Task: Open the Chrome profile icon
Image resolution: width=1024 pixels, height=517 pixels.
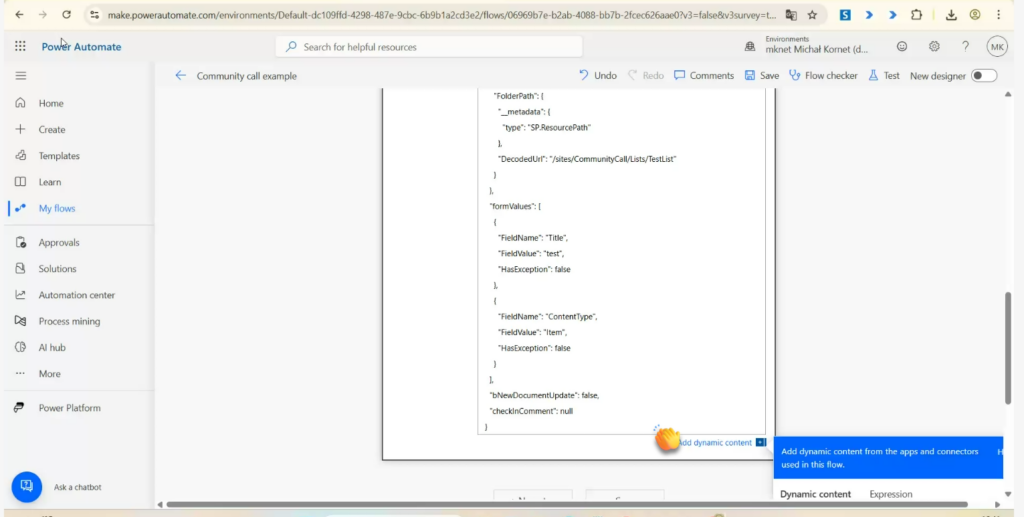Action: point(975,14)
